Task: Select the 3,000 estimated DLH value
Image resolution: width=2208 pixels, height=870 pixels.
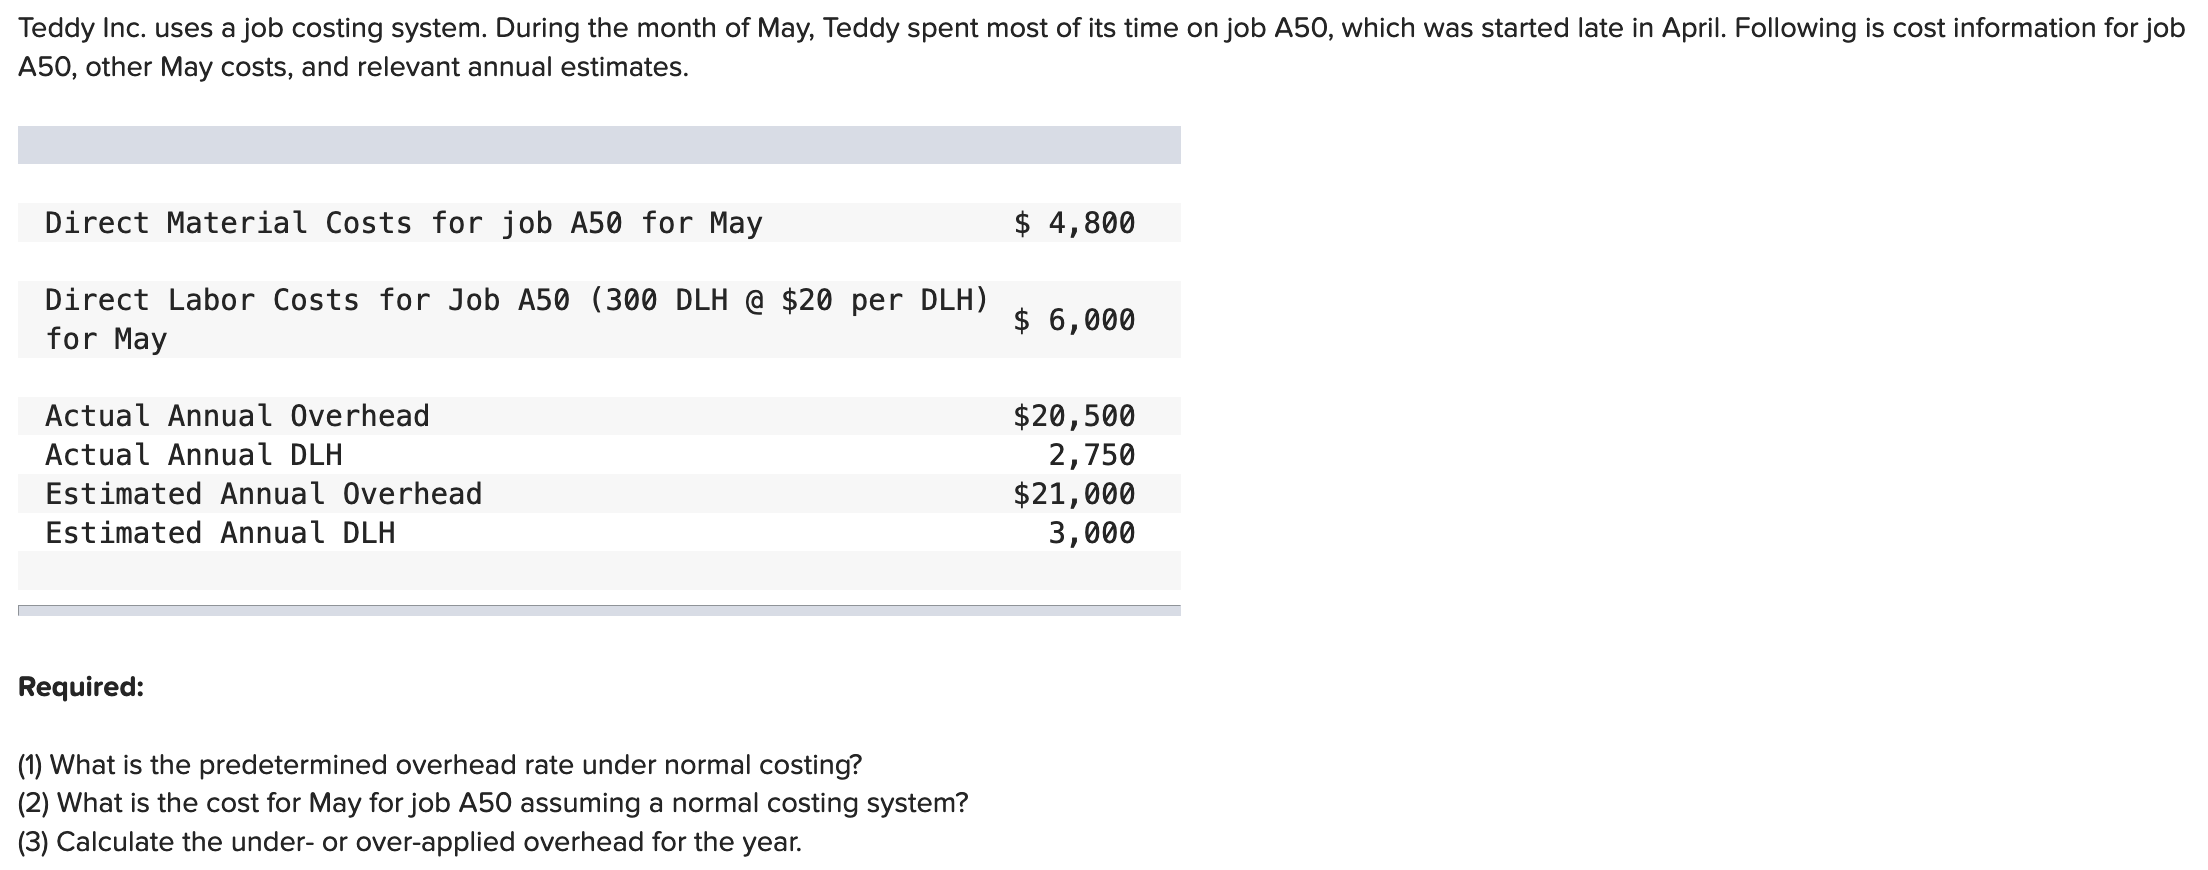Action: pyautogui.click(x=1091, y=533)
